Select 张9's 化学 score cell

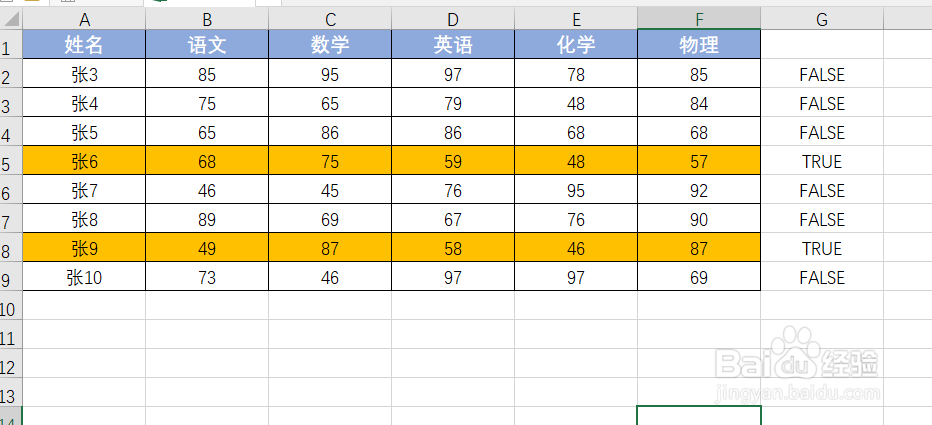tap(576, 248)
